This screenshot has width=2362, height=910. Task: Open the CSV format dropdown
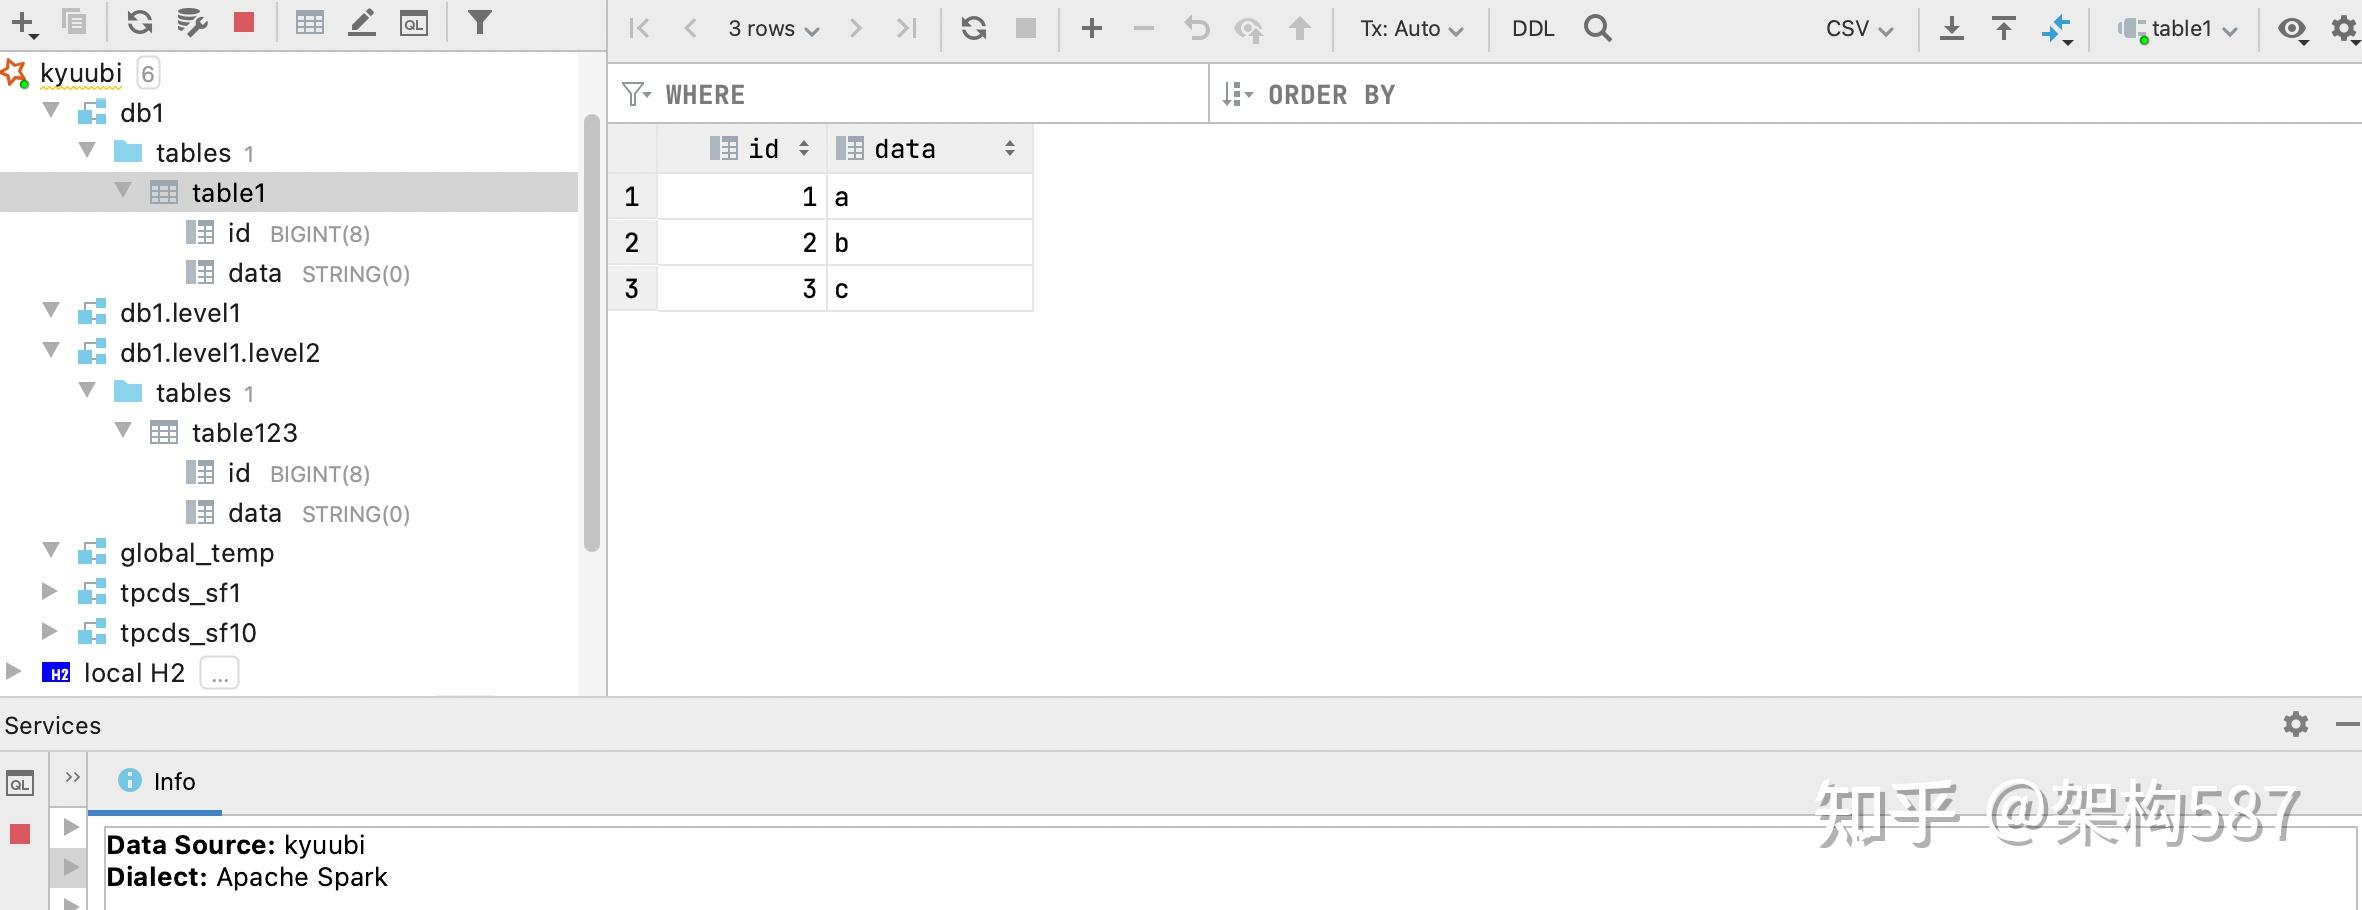(1859, 29)
